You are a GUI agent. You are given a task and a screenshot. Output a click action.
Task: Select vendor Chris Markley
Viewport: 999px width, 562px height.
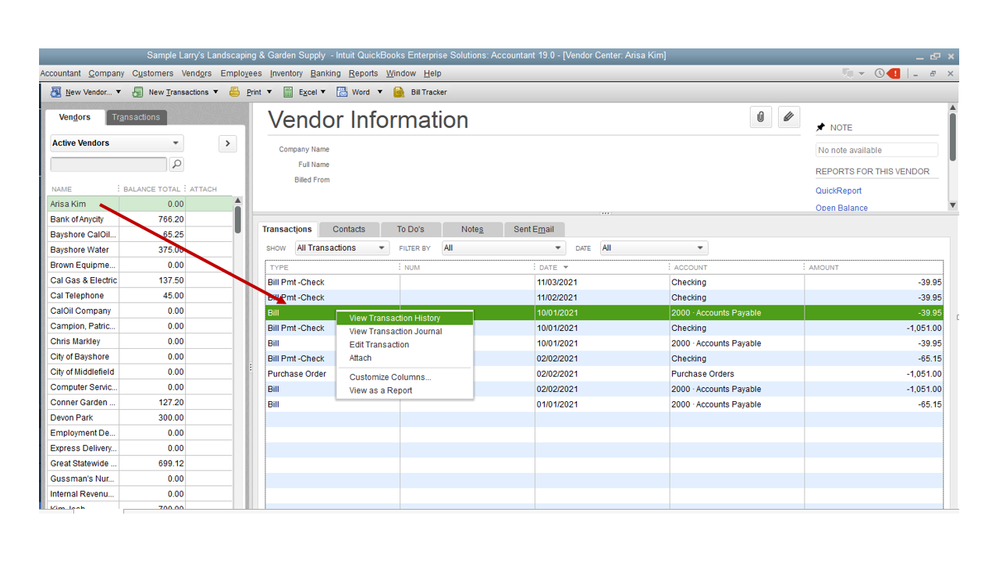140,342
